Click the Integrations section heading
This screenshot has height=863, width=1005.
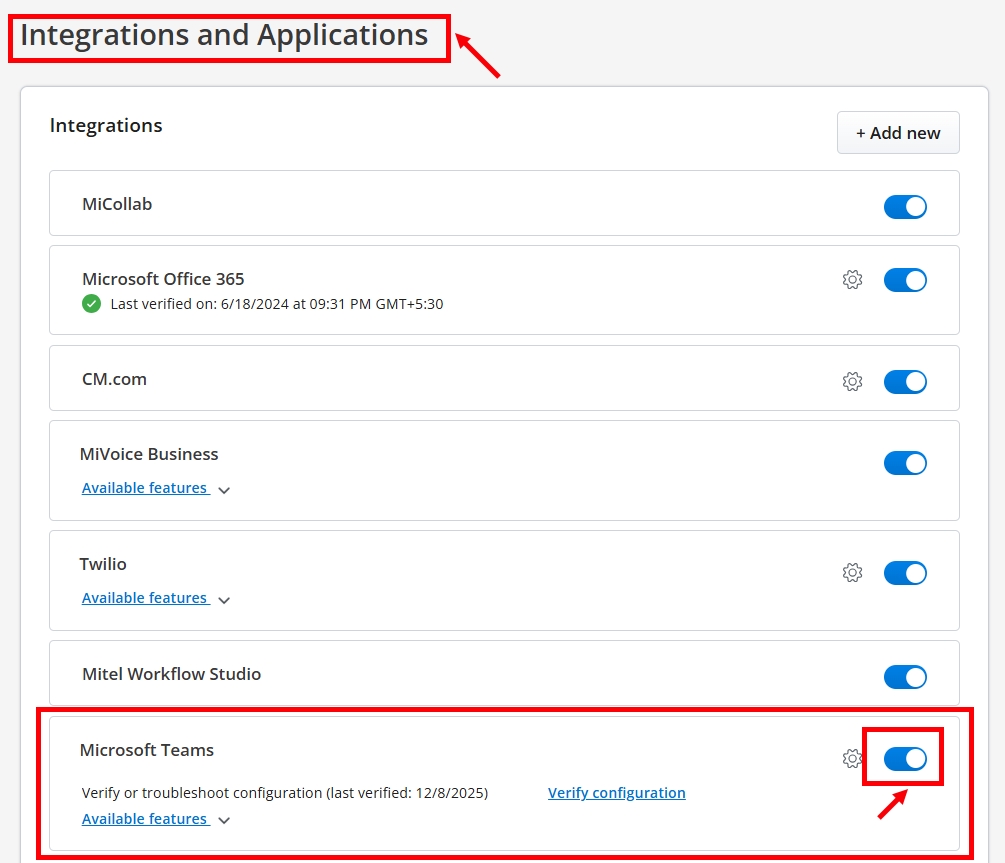click(106, 126)
